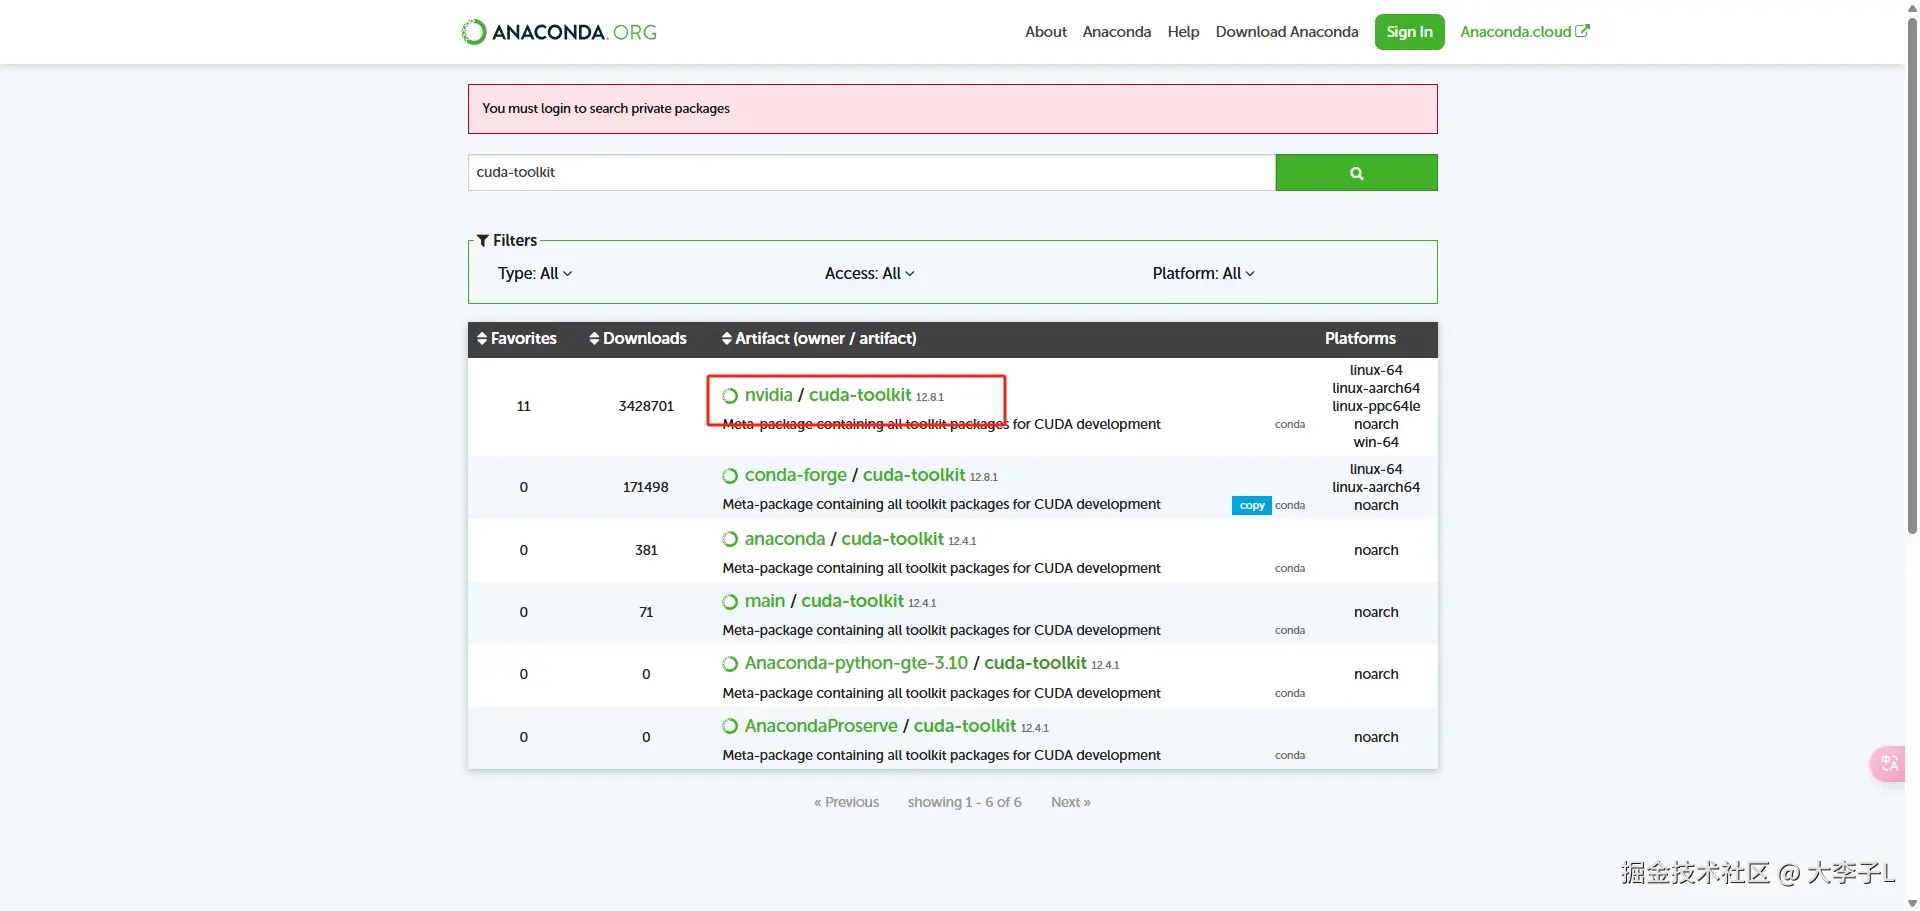The width and height of the screenshot is (1920, 911).
Task: Open the About menu item
Action: (1046, 32)
